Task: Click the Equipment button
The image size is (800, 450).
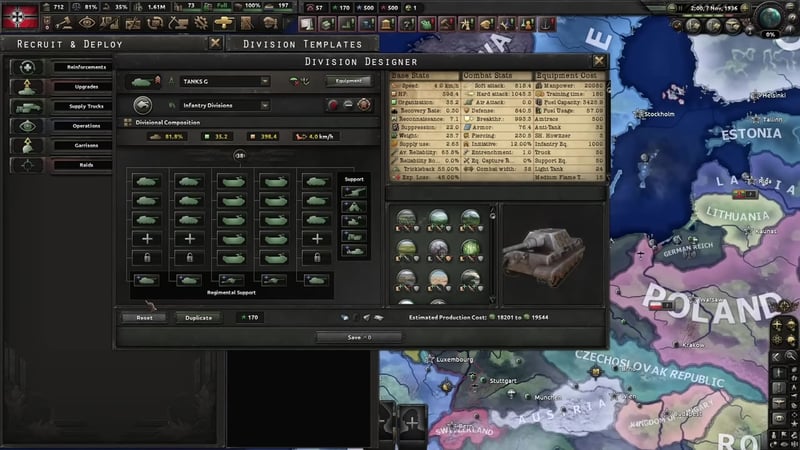Action: pos(349,81)
